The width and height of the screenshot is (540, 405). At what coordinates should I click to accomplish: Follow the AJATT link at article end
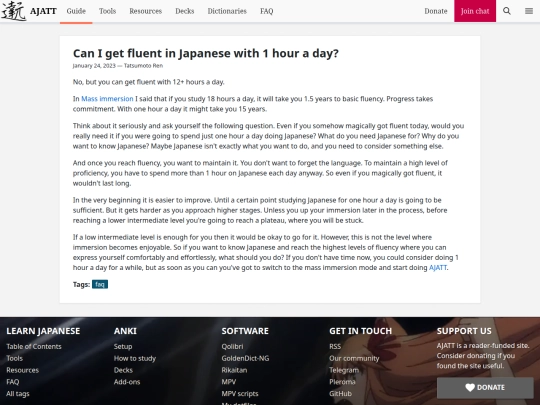(437, 268)
